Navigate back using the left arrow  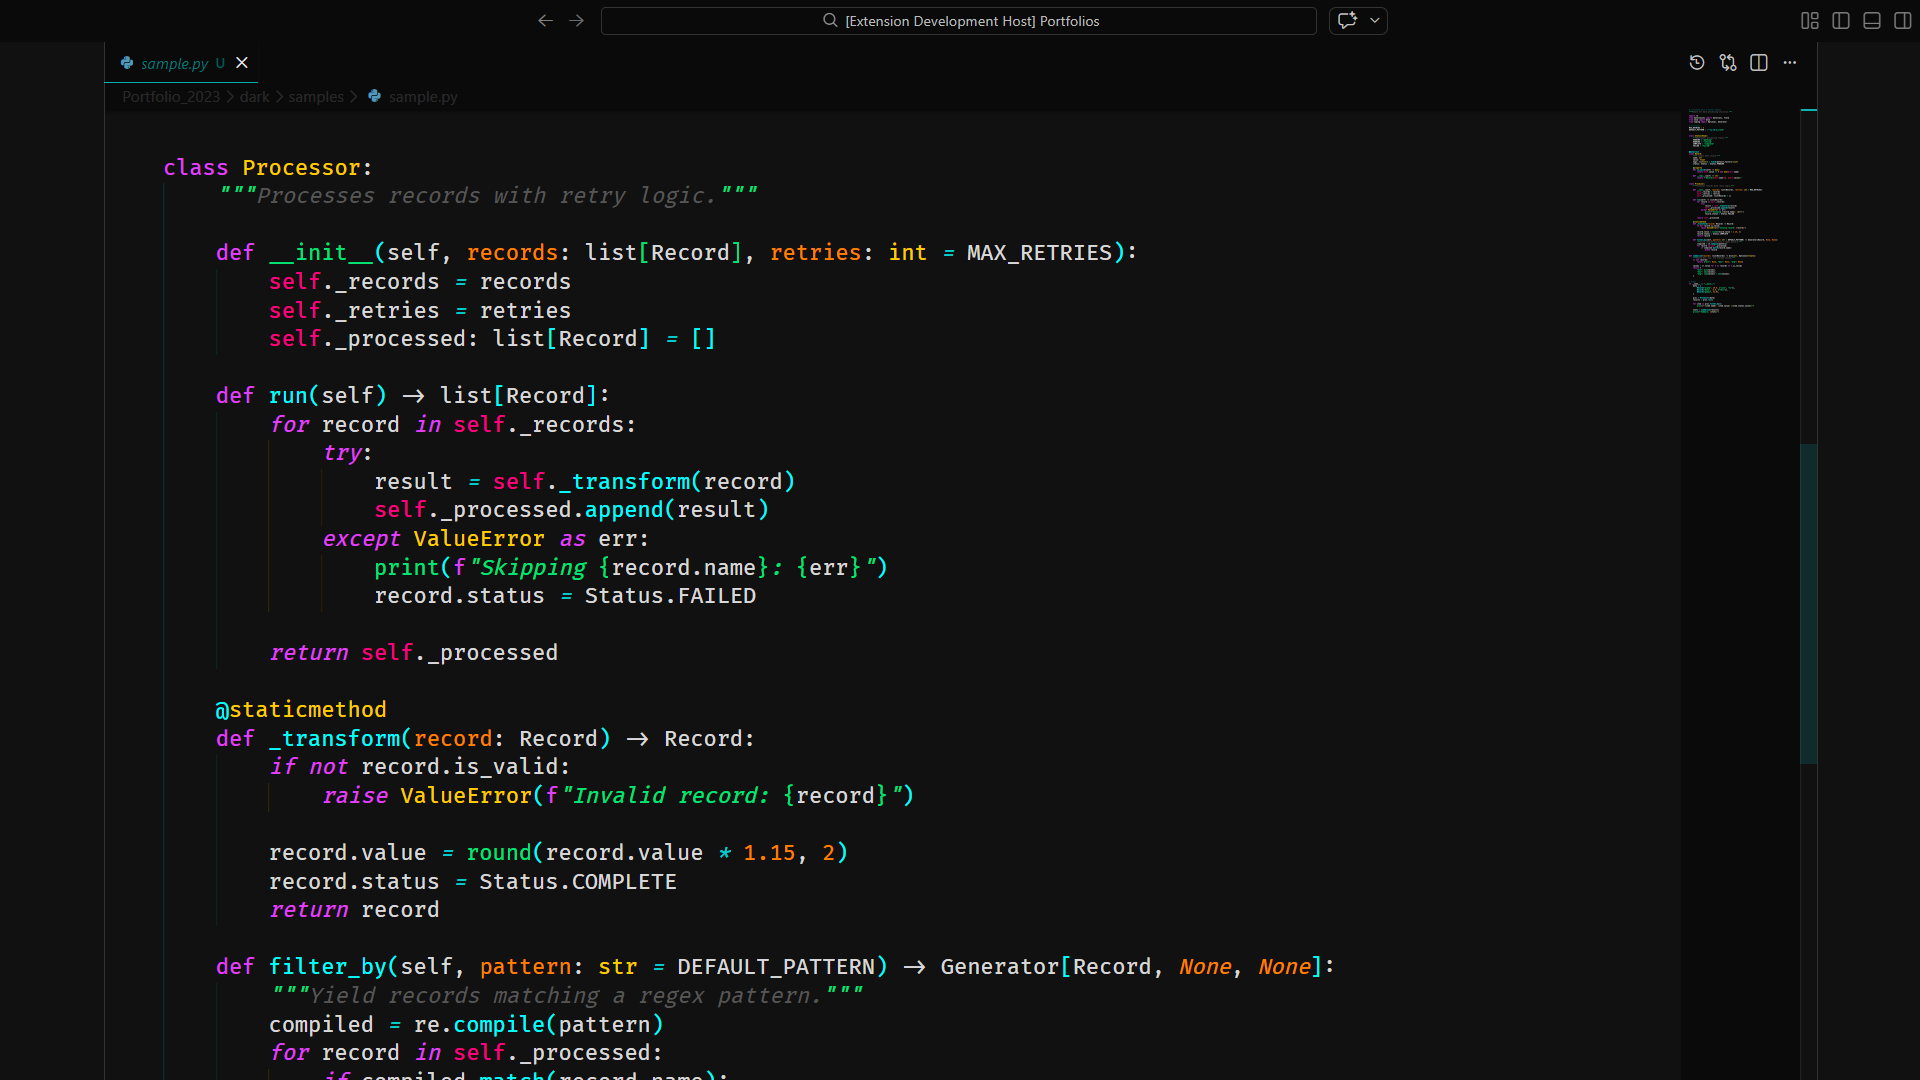pyautogui.click(x=545, y=20)
